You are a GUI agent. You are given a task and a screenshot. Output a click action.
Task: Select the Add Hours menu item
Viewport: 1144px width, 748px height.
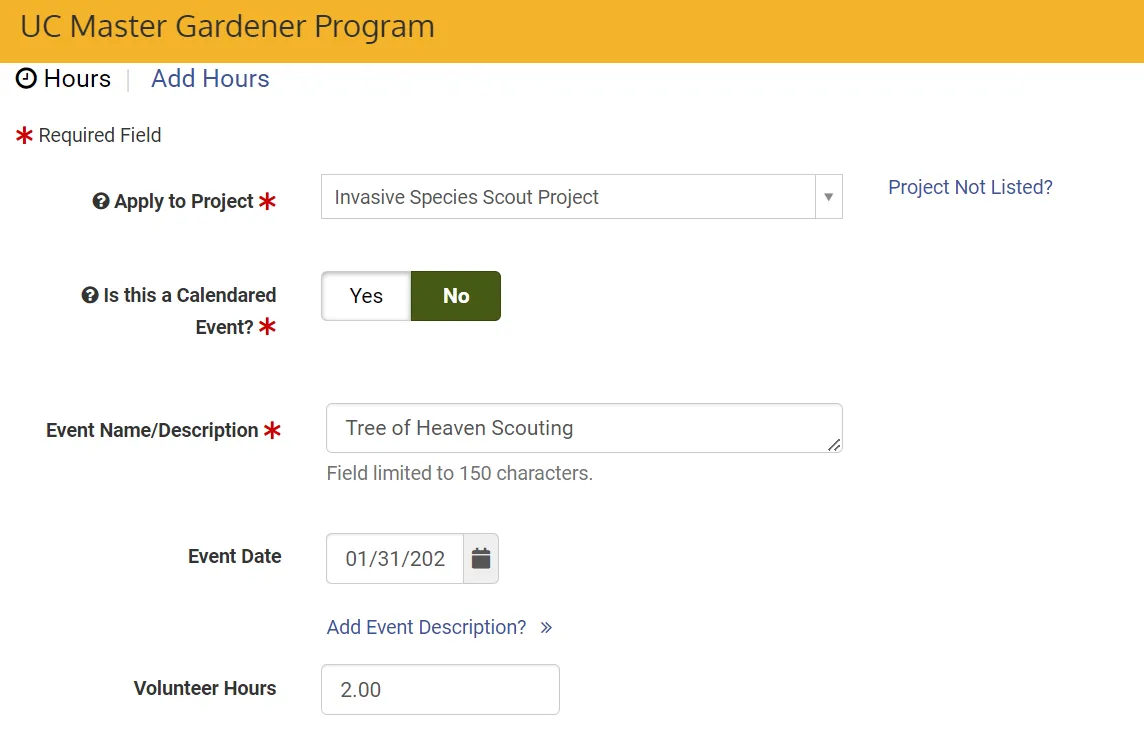pyautogui.click(x=210, y=79)
